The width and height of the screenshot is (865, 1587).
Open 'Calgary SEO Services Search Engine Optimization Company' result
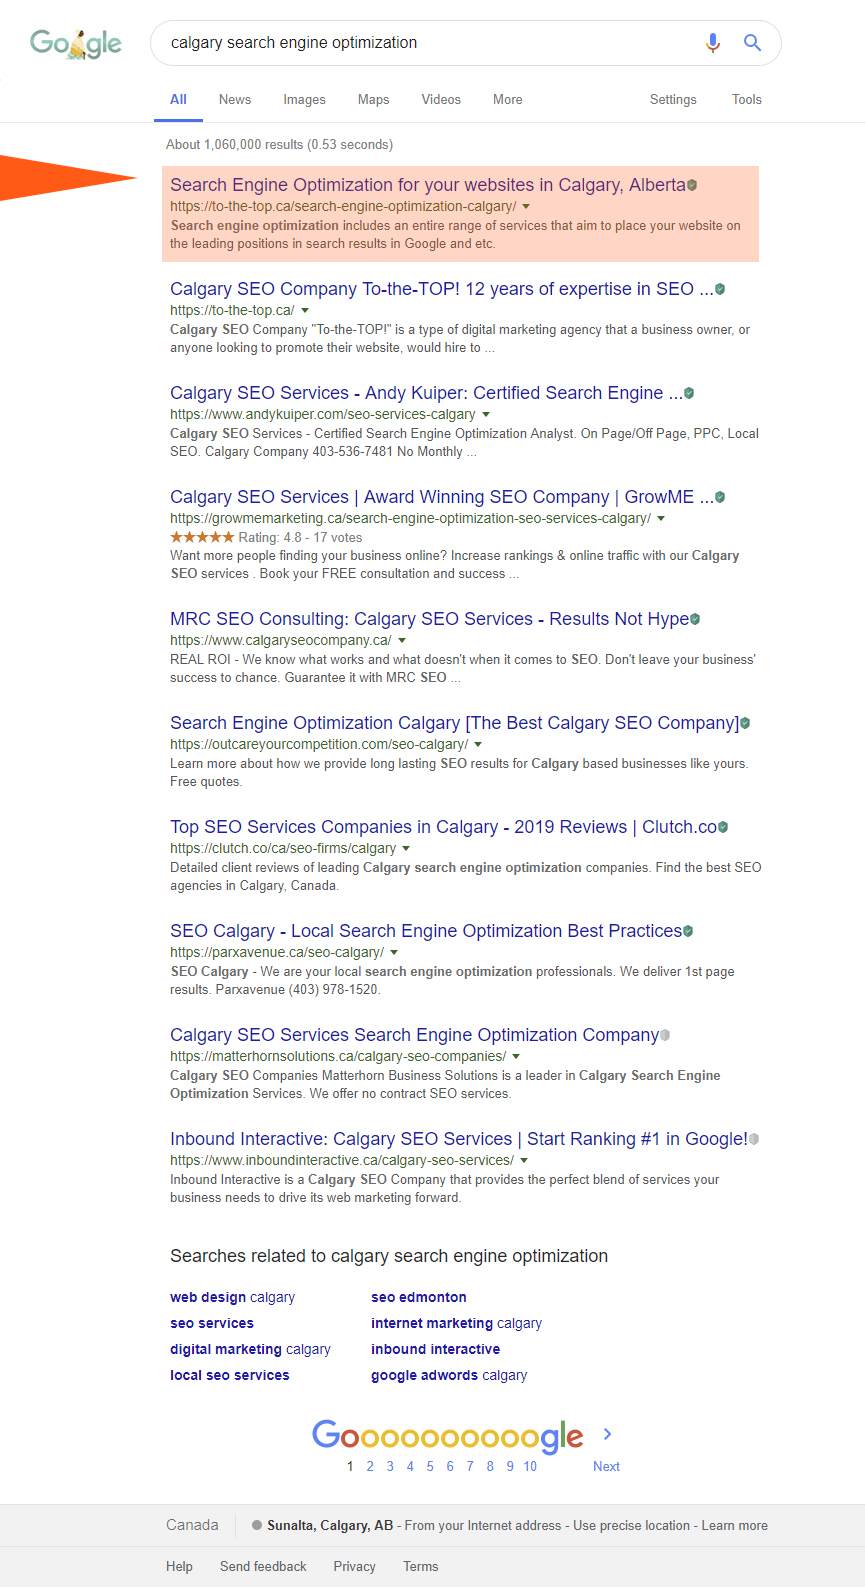pos(414,1035)
